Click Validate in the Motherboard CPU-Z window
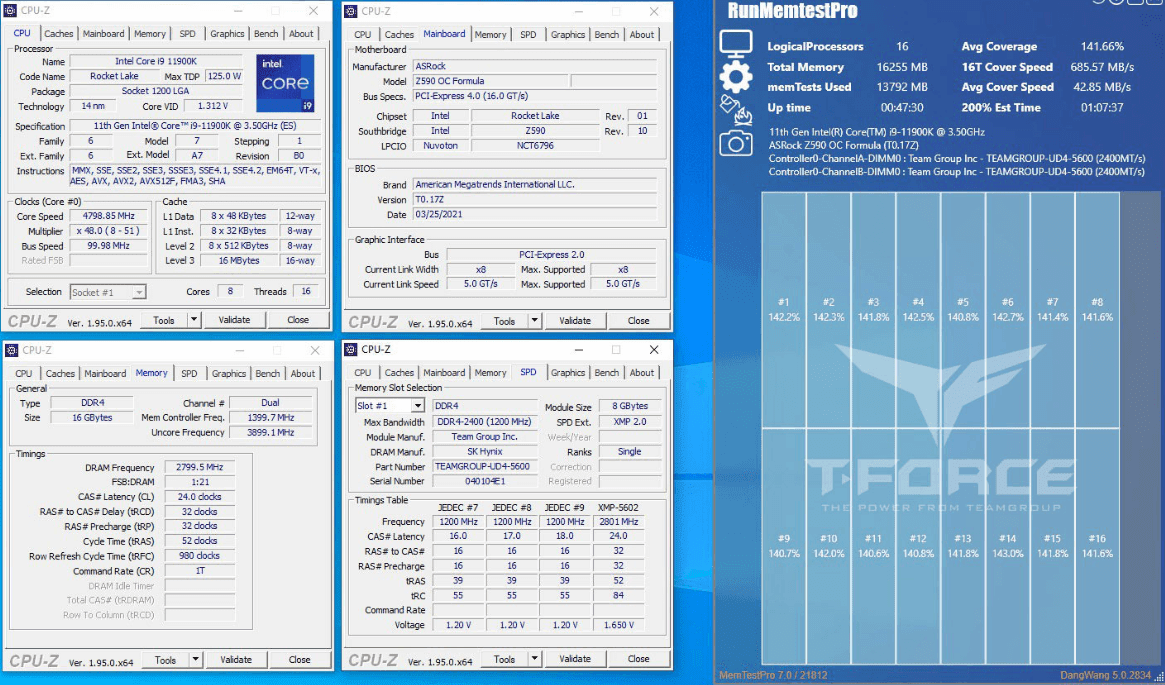 point(574,321)
